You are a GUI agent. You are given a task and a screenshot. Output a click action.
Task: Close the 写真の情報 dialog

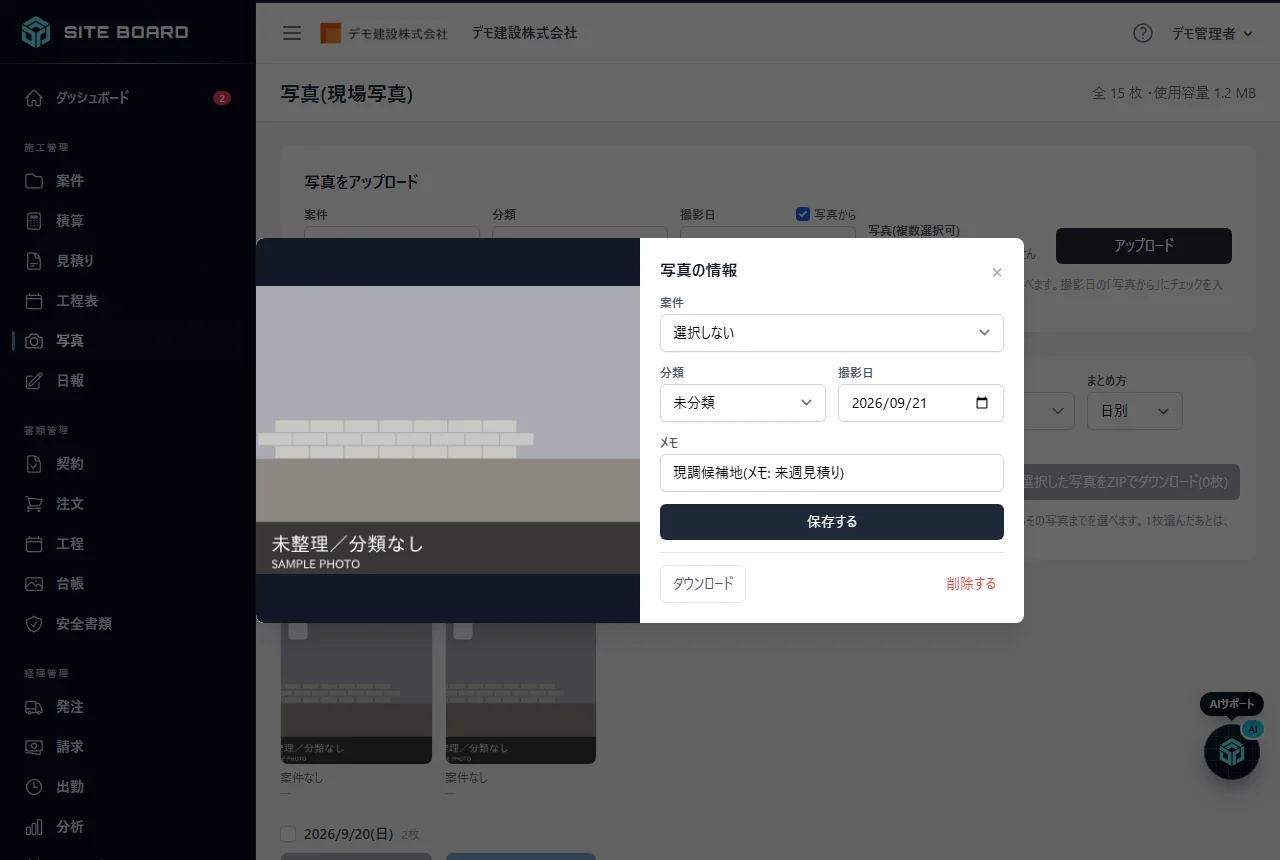click(x=997, y=272)
